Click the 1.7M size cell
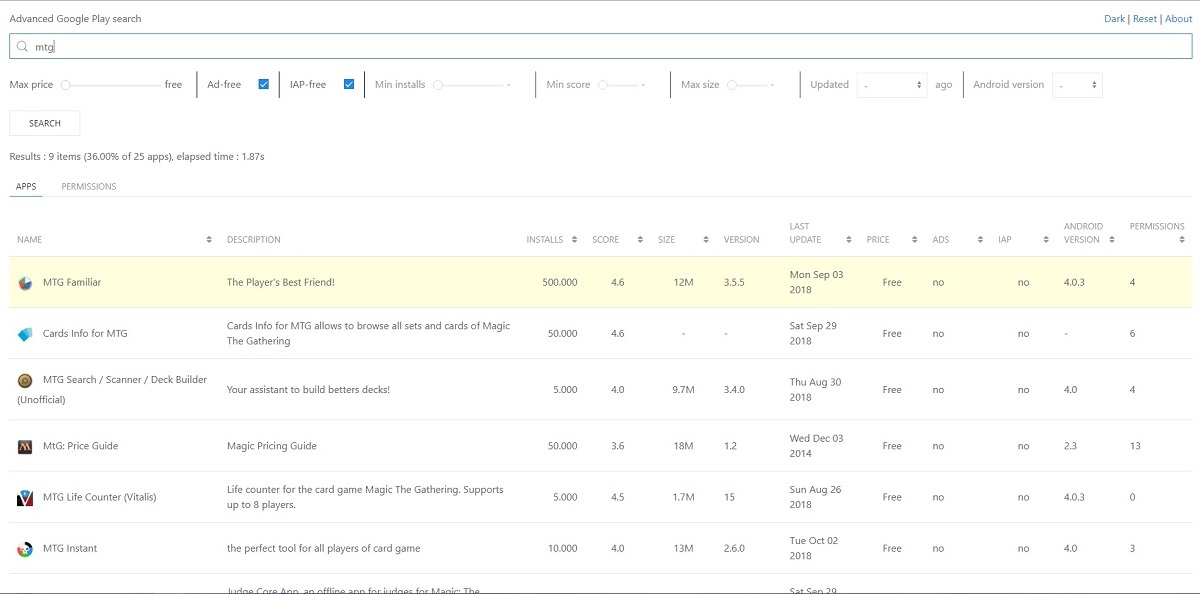The width and height of the screenshot is (1200, 594). [x=683, y=497]
